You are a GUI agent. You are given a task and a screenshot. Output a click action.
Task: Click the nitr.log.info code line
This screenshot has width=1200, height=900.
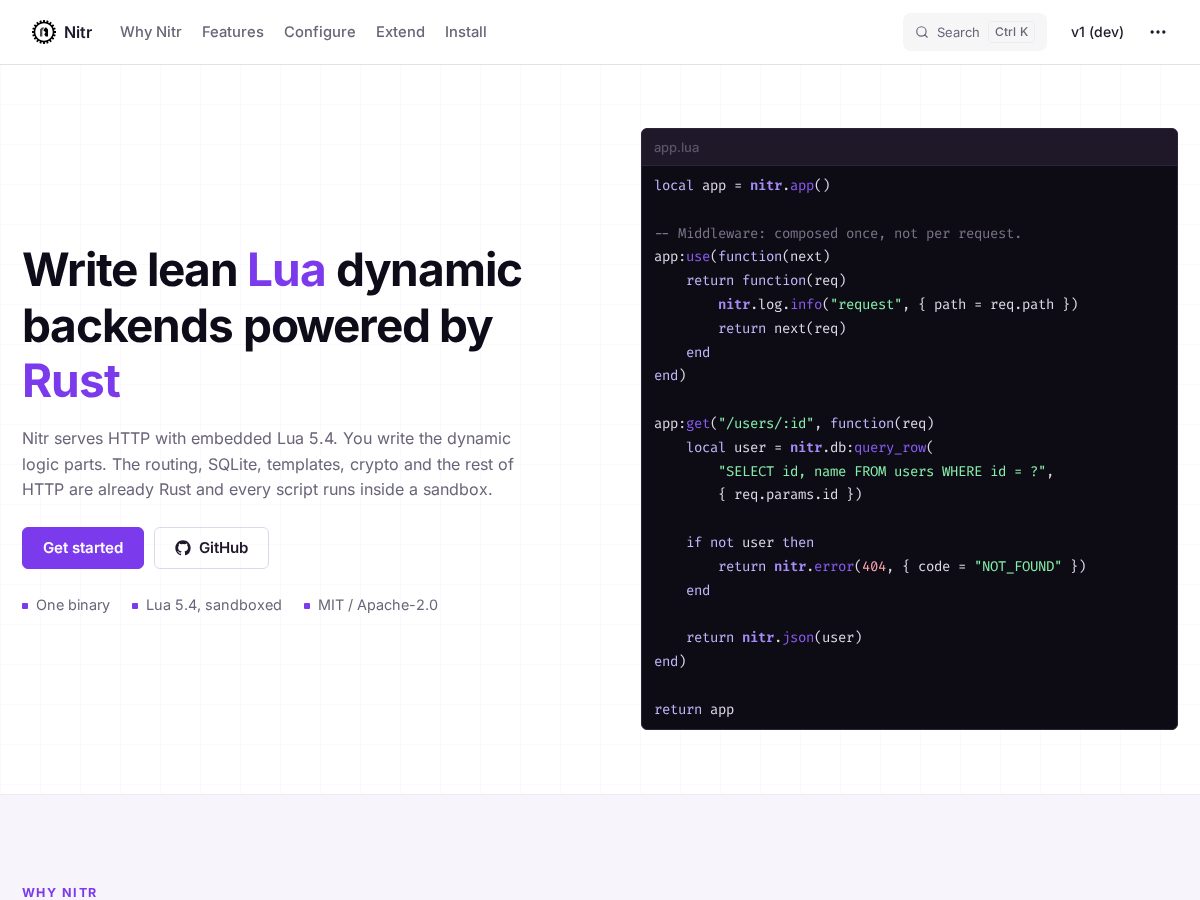[x=898, y=304]
